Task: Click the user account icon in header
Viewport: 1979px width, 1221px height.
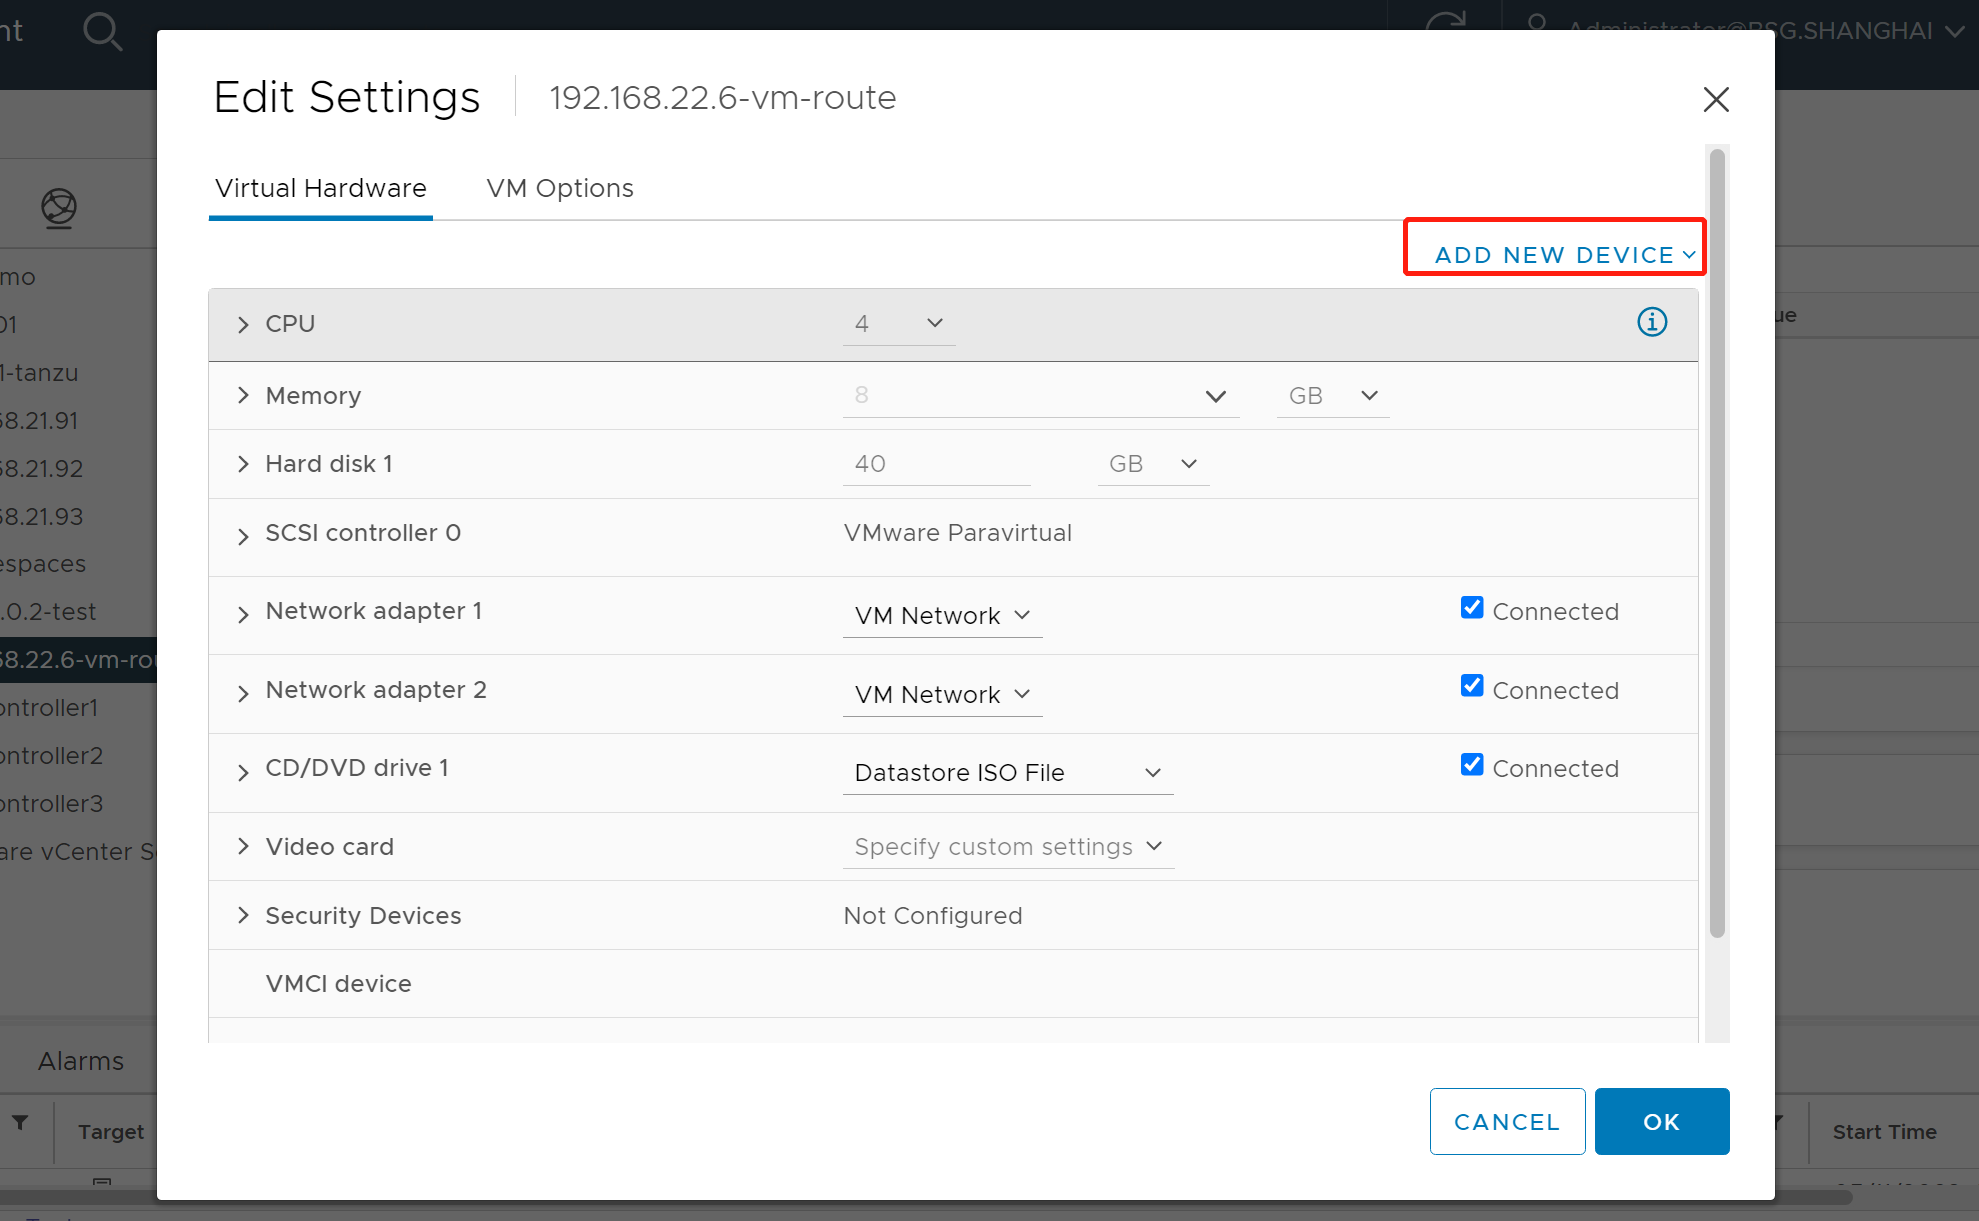Action: coord(1538,22)
